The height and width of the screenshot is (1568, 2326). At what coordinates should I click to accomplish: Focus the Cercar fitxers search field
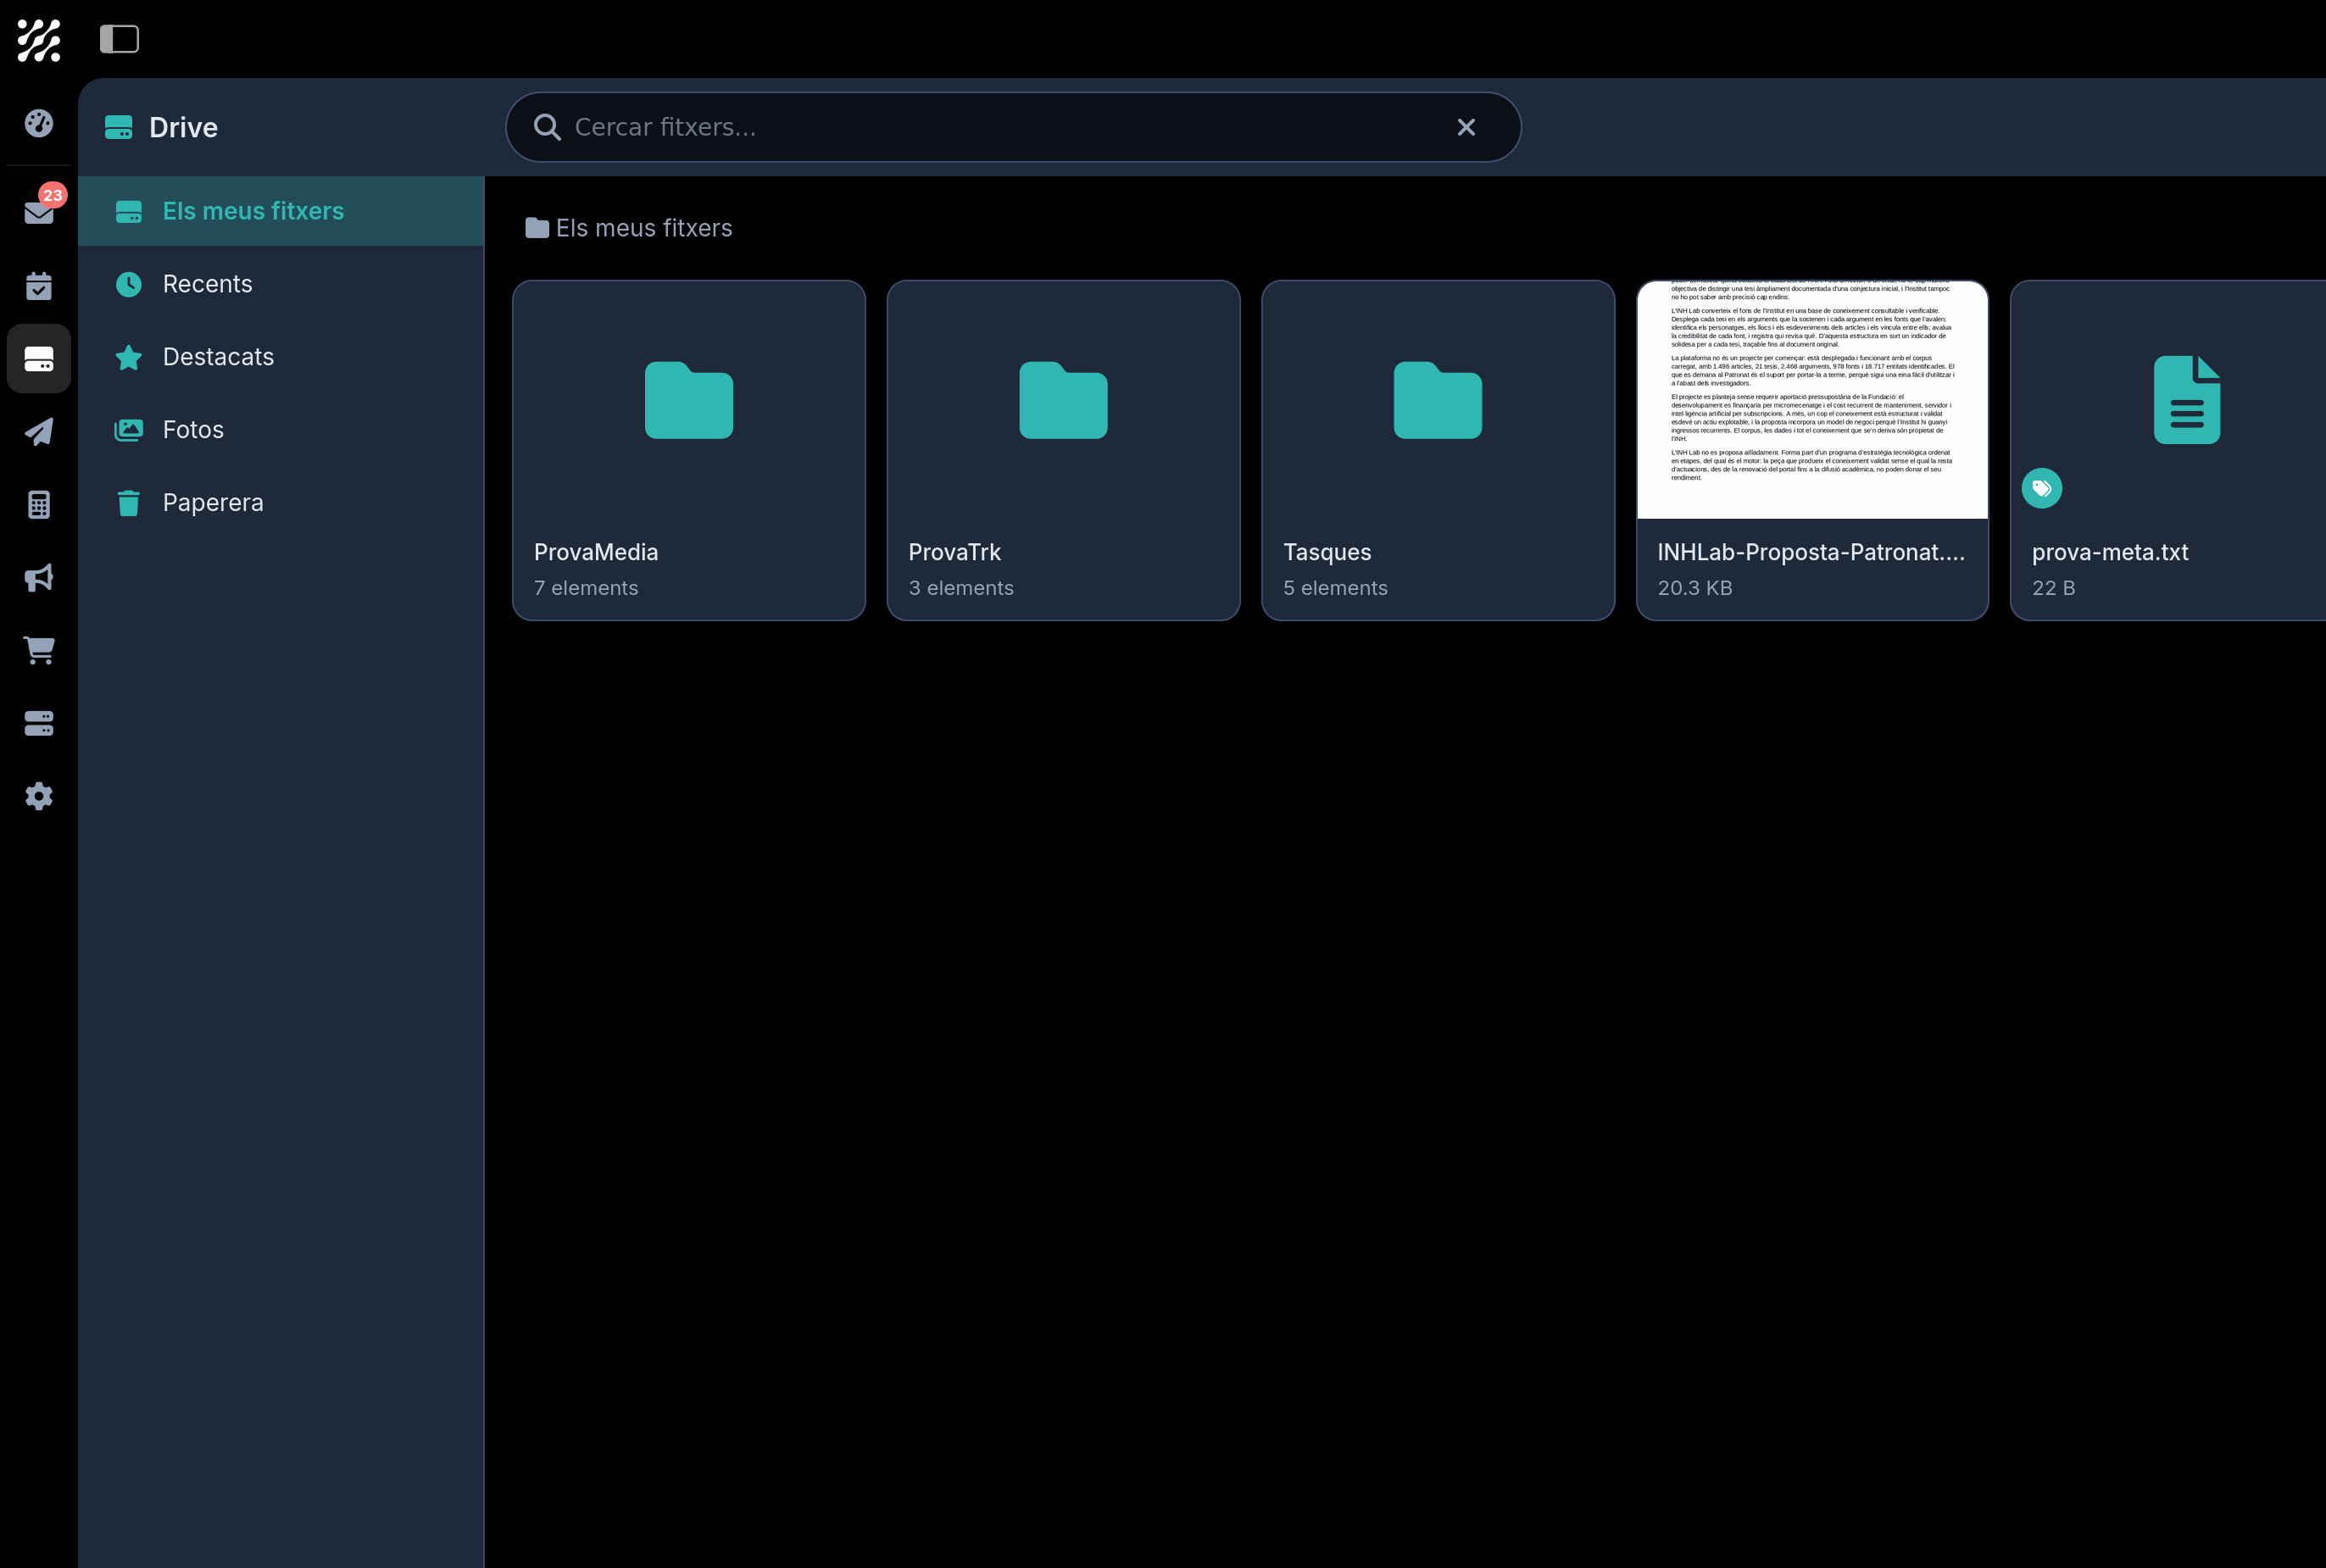pos(1012,127)
